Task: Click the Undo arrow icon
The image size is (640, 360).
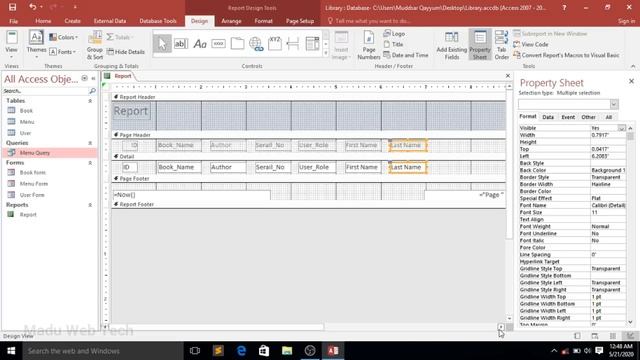Action: [33, 7]
